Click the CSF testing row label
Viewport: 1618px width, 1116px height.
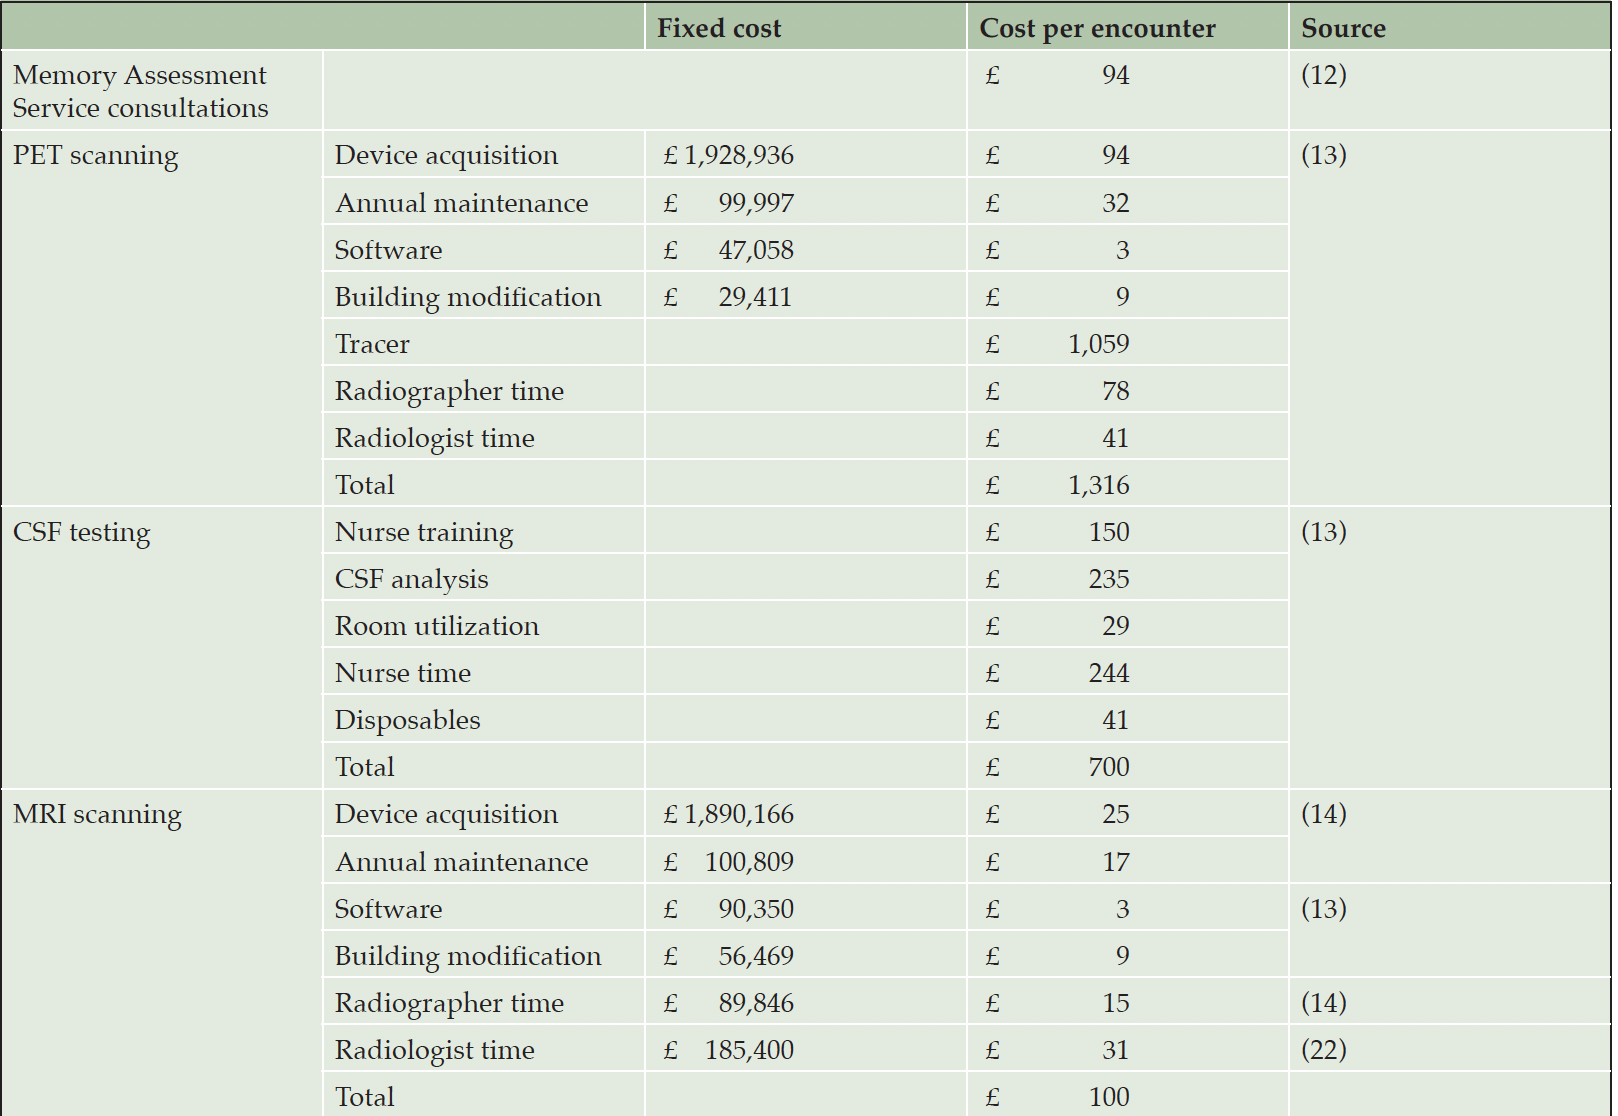(81, 533)
